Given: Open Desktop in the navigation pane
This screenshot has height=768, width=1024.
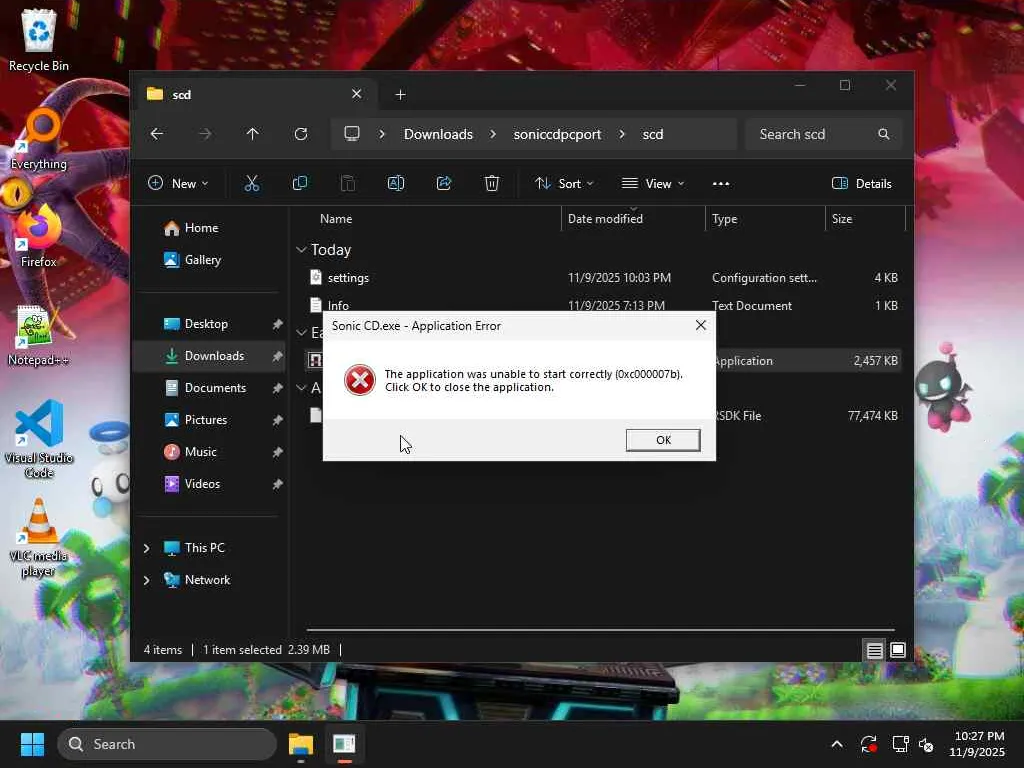Looking at the screenshot, I should click(x=206, y=324).
